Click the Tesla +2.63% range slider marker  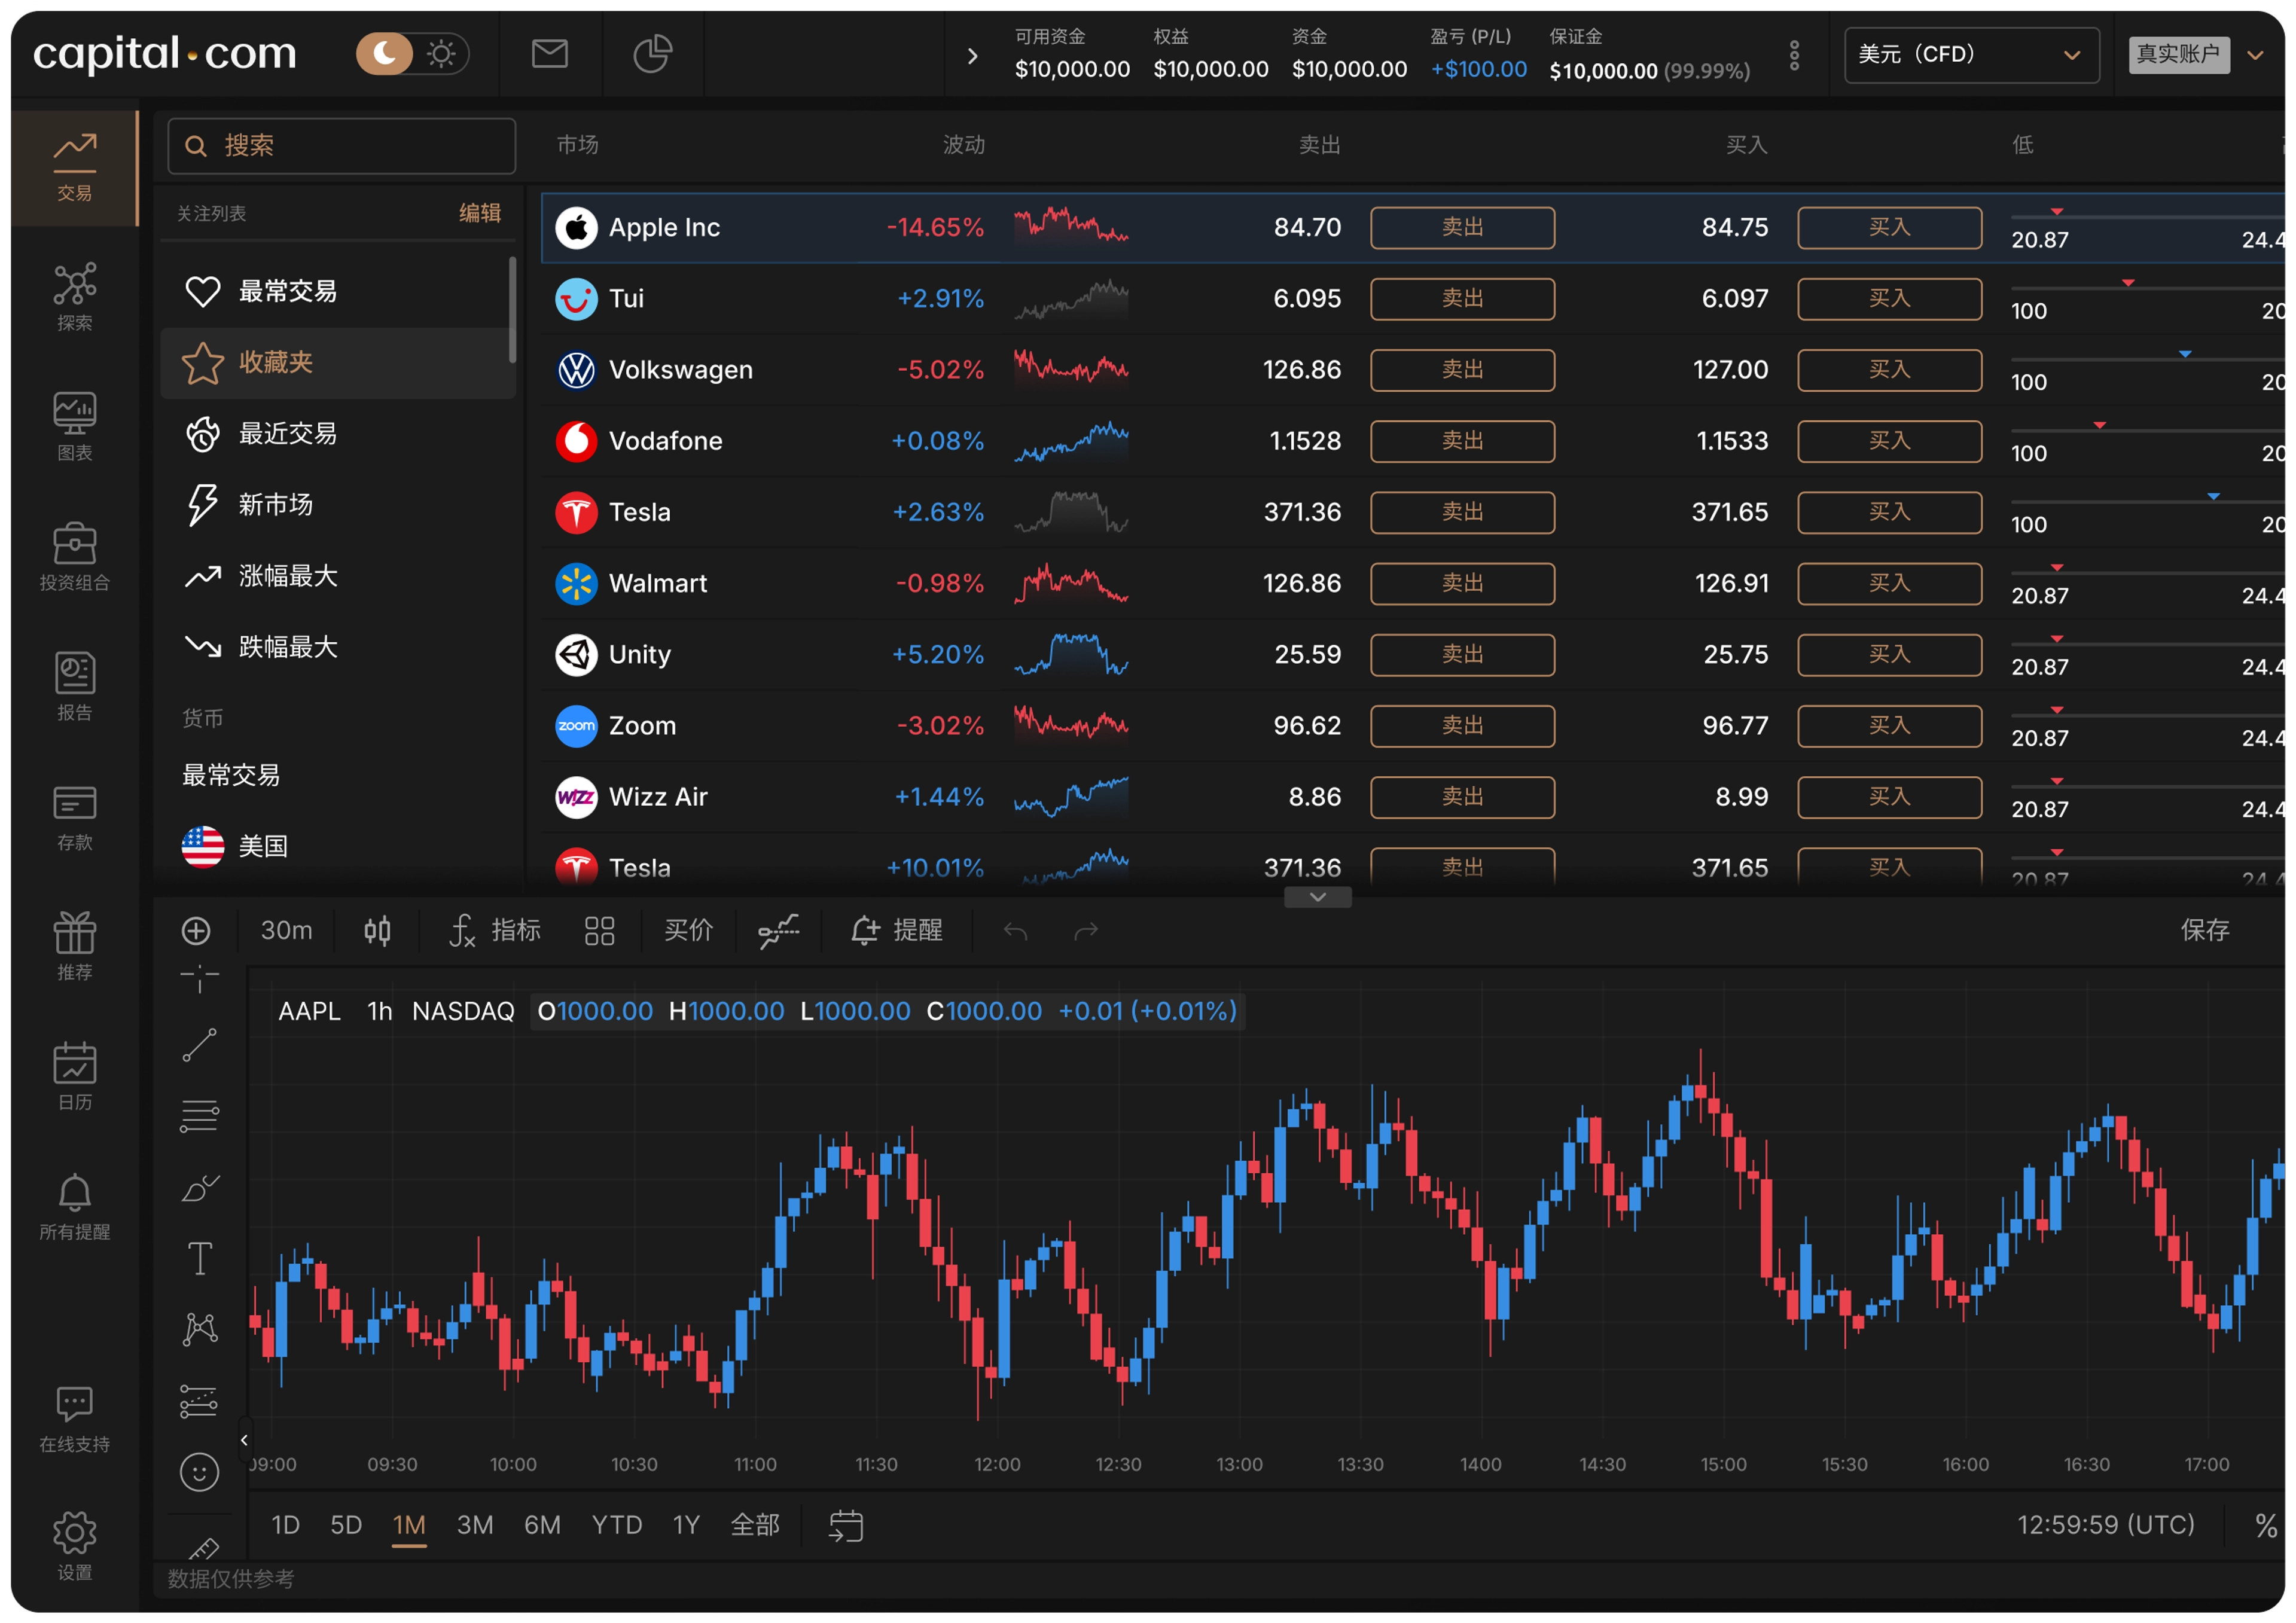point(2213,496)
